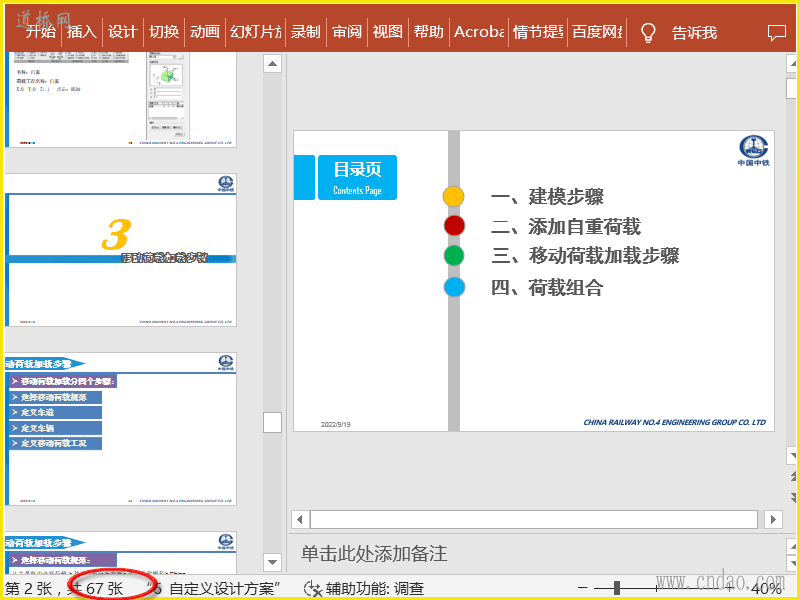This screenshot has width=800, height=600.
Task: Click the 40% zoom level
Action: pyautogui.click(x=766, y=589)
